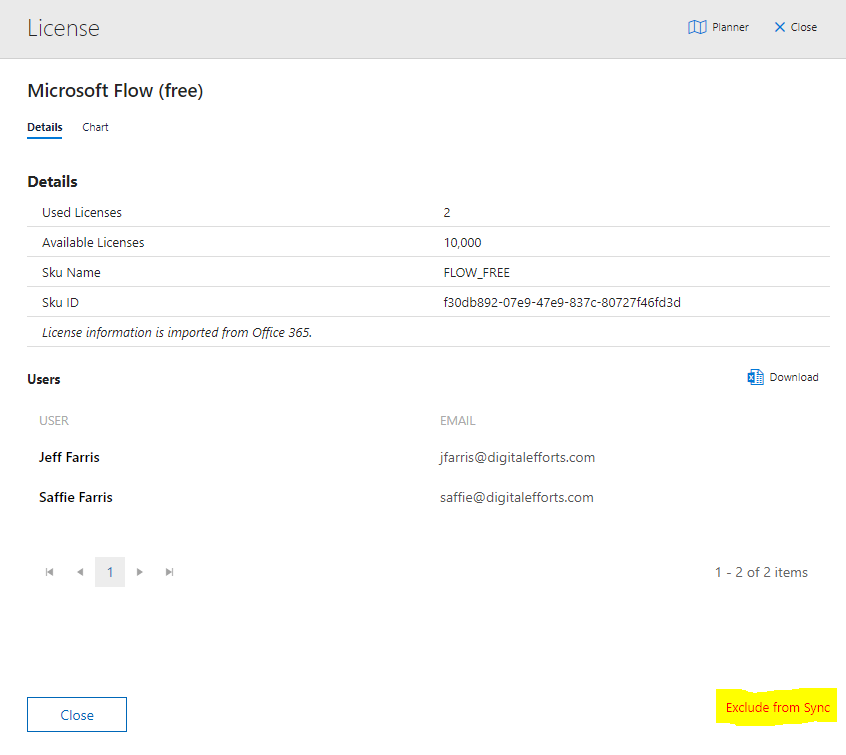The image size is (846, 755).
Task: Go to next page of users
Action: click(140, 572)
